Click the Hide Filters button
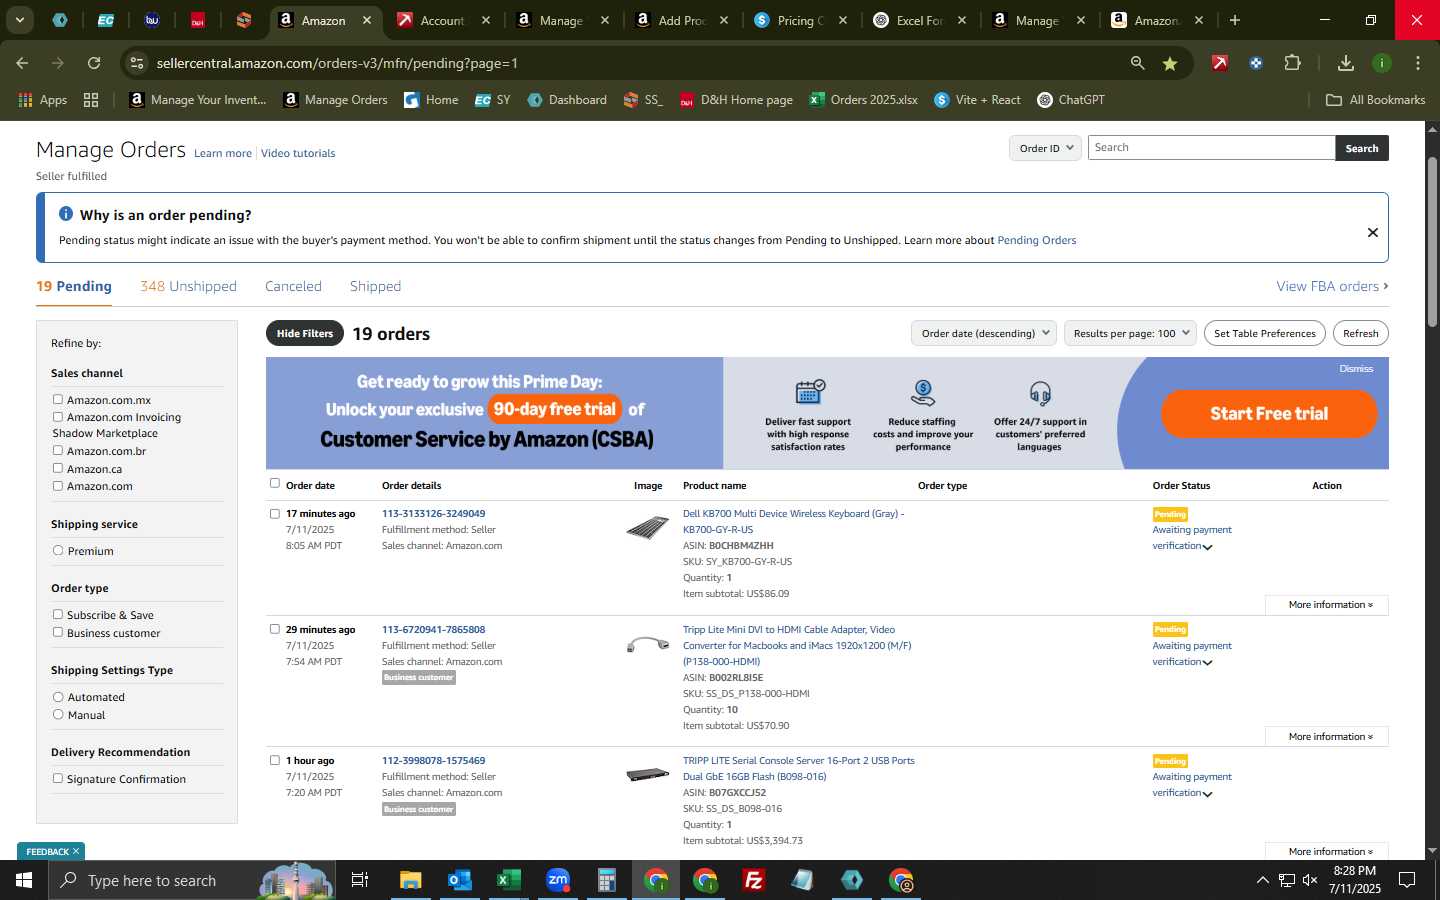 click(305, 333)
